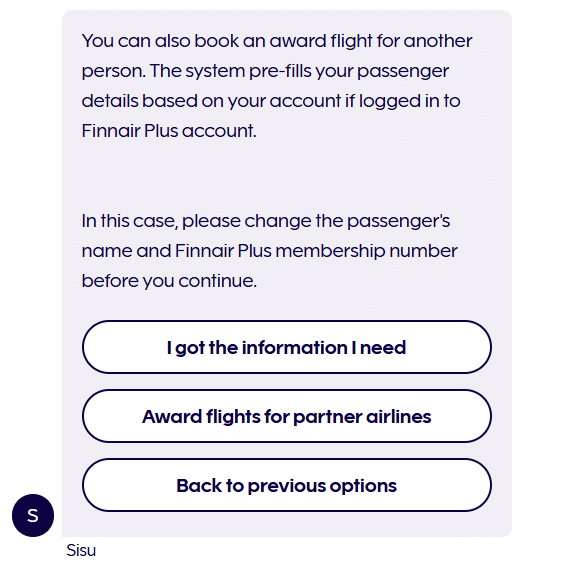This screenshot has height=578, width=580.
Task: Click the line starting "In this case, please change"
Action: [266, 221]
